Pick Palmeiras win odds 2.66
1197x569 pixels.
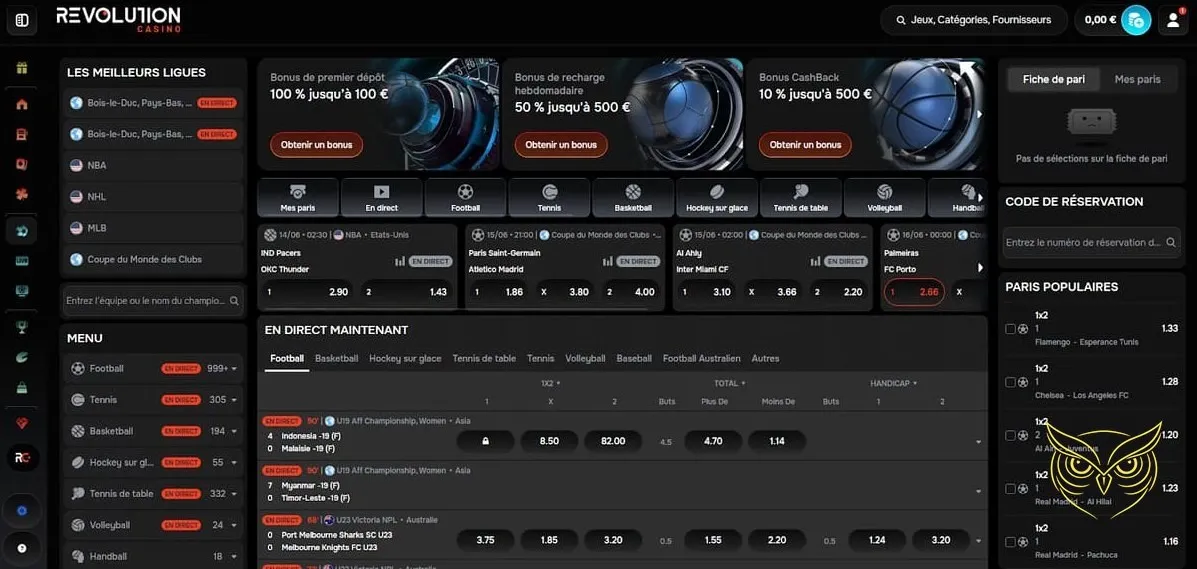point(914,292)
